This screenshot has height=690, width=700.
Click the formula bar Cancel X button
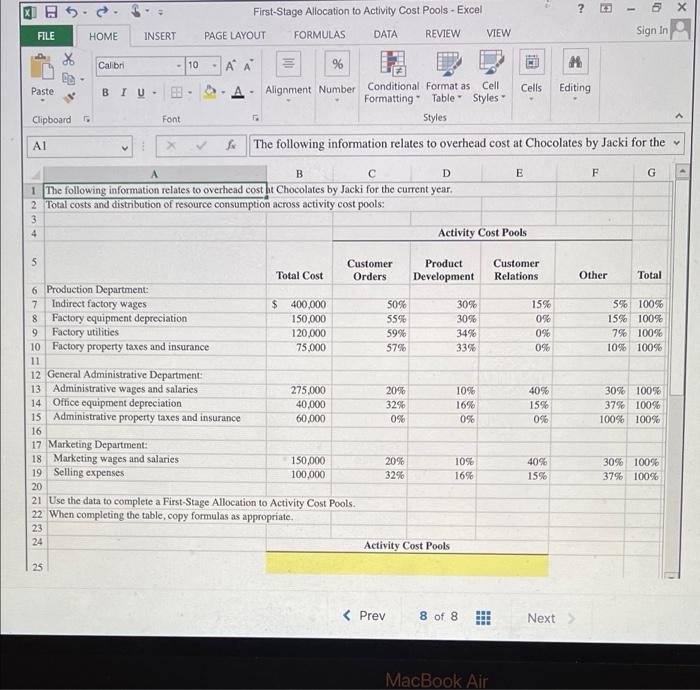coord(171,145)
